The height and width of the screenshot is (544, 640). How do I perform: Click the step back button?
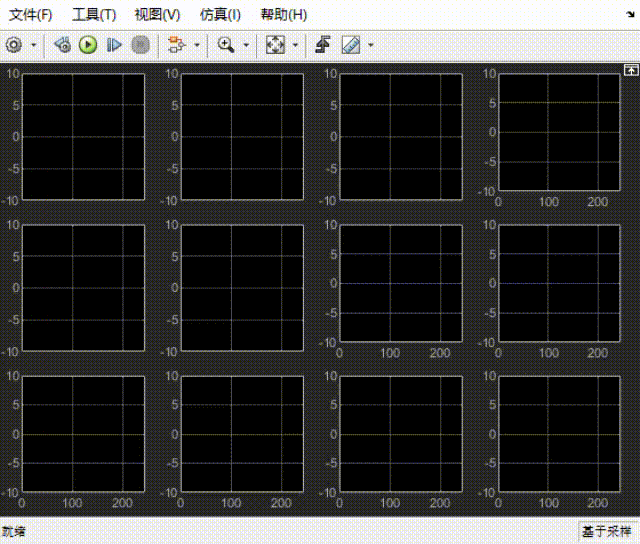[63, 45]
